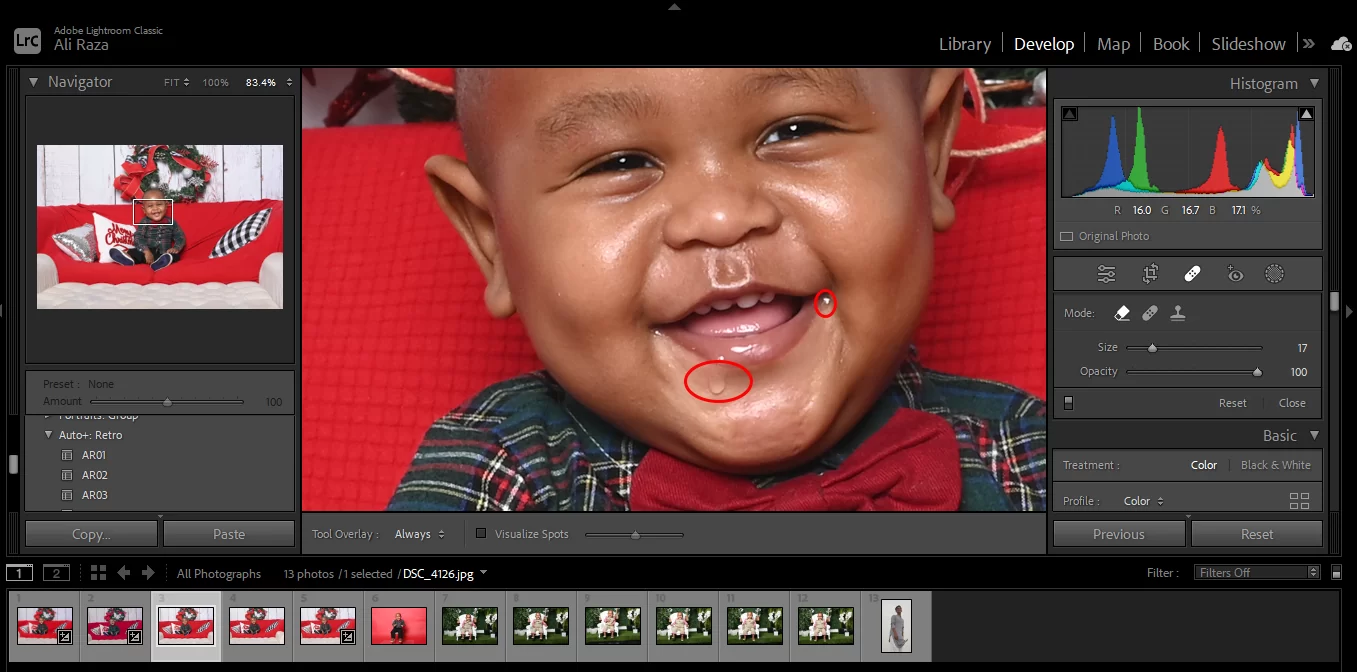The image size is (1357, 672).
Task: Open the Map module
Action: (x=1113, y=44)
